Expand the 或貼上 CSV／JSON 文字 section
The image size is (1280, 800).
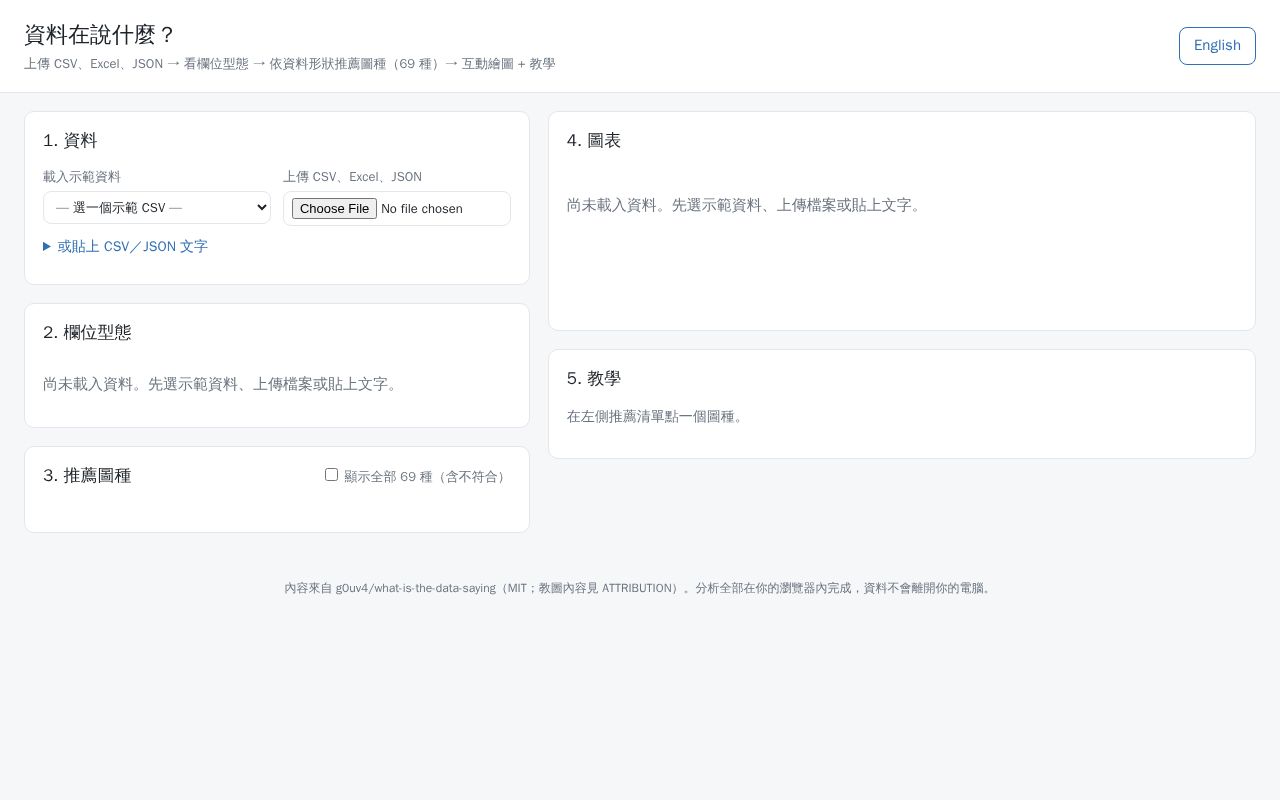pos(126,247)
